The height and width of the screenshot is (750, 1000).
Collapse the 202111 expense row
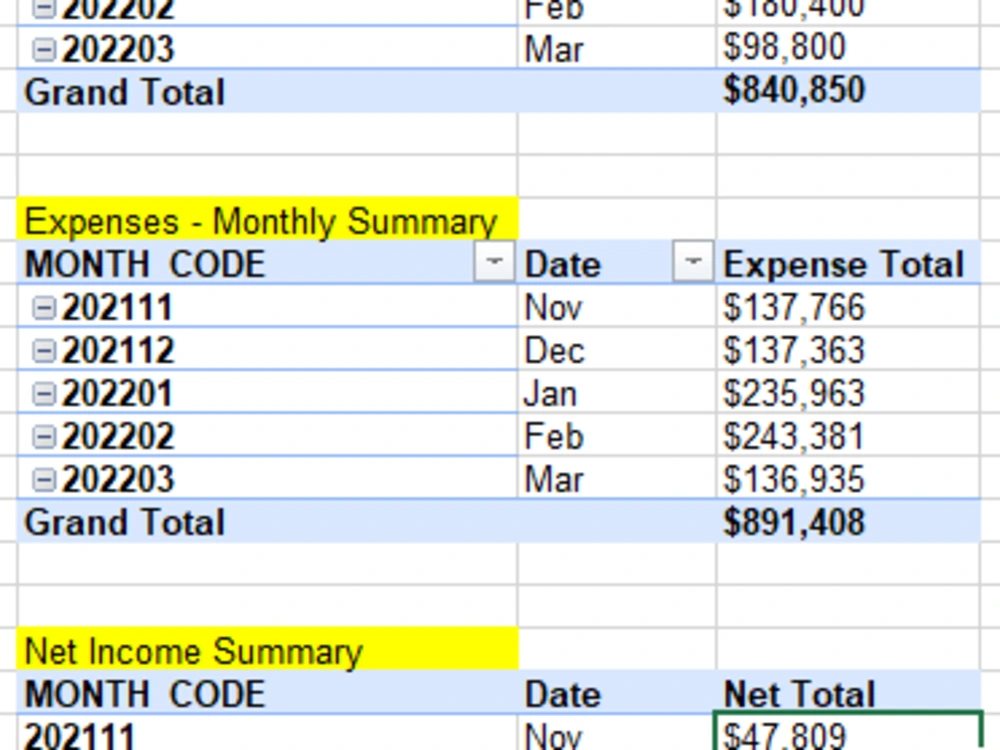pos(43,308)
